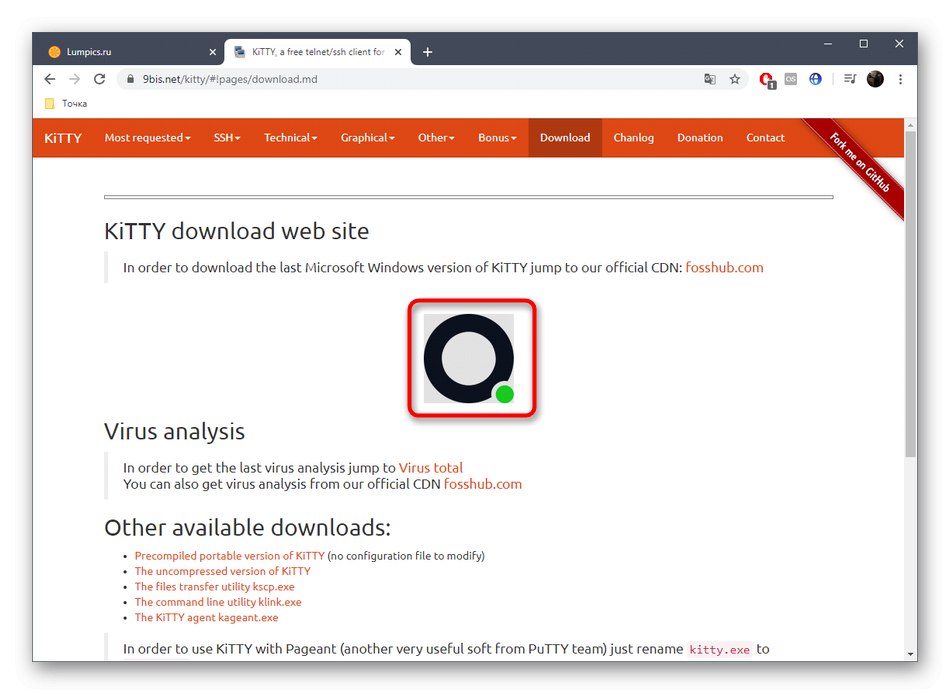Maximize the browser window

coord(863,44)
